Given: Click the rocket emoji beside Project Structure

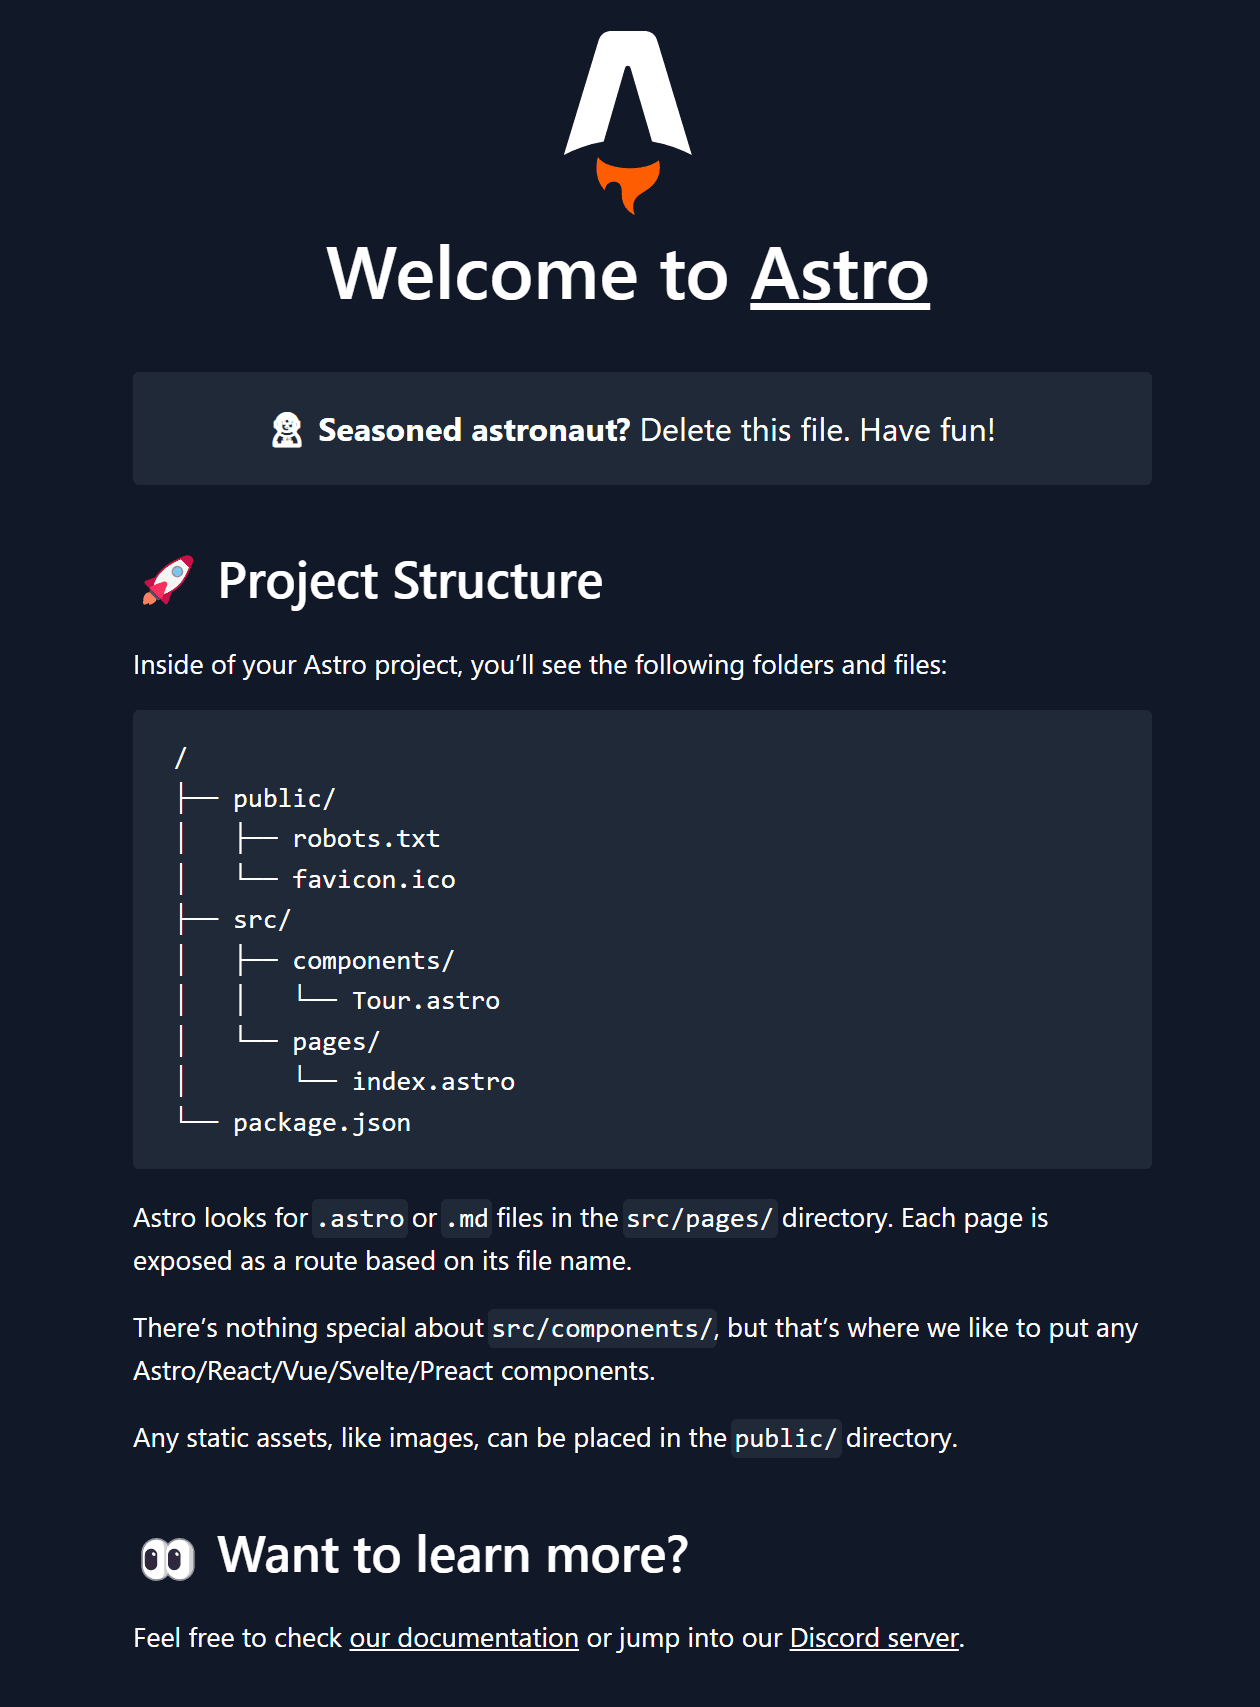Looking at the screenshot, I should click(x=167, y=580).
